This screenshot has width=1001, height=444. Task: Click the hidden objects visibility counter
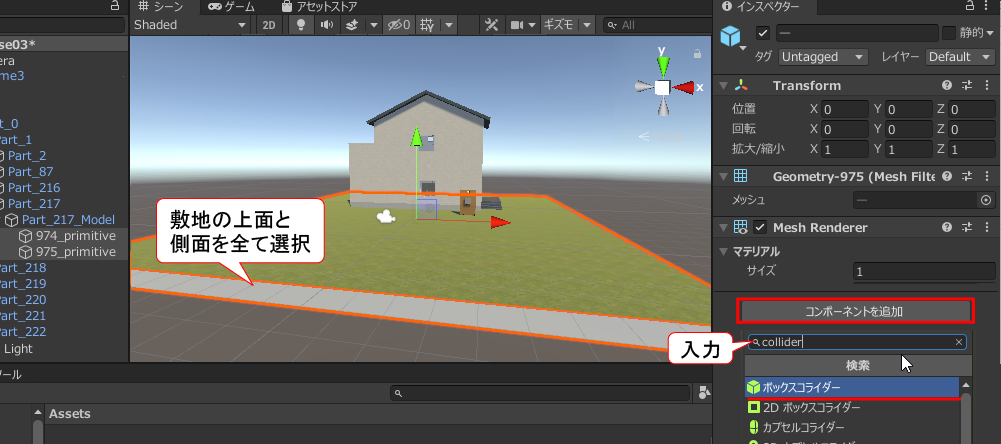[399, 25]
